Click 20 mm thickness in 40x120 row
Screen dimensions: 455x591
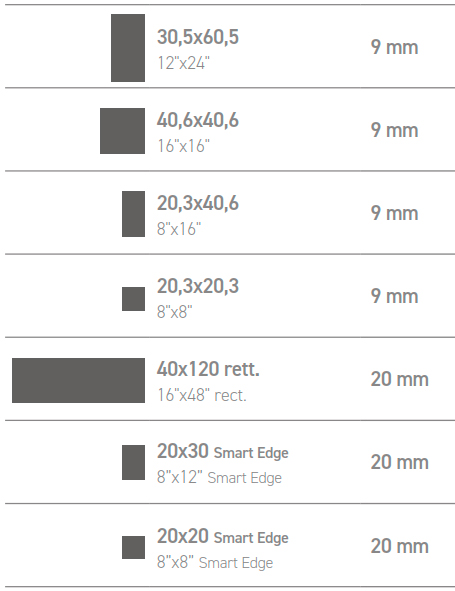[x=400, y=380]
